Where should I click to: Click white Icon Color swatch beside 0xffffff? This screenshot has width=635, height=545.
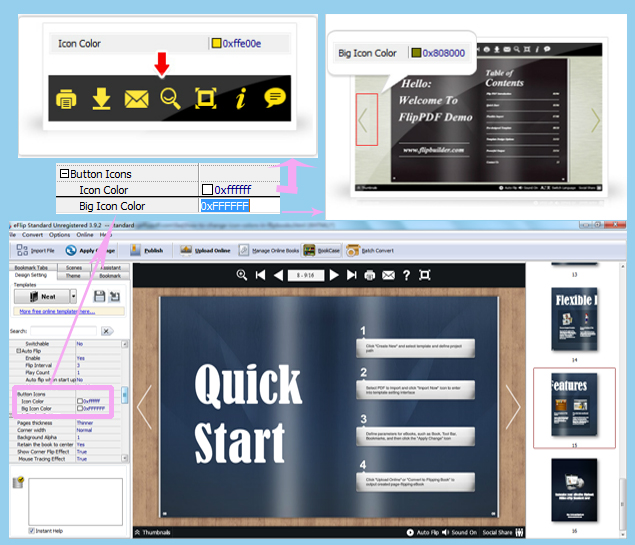pos(207,189)
